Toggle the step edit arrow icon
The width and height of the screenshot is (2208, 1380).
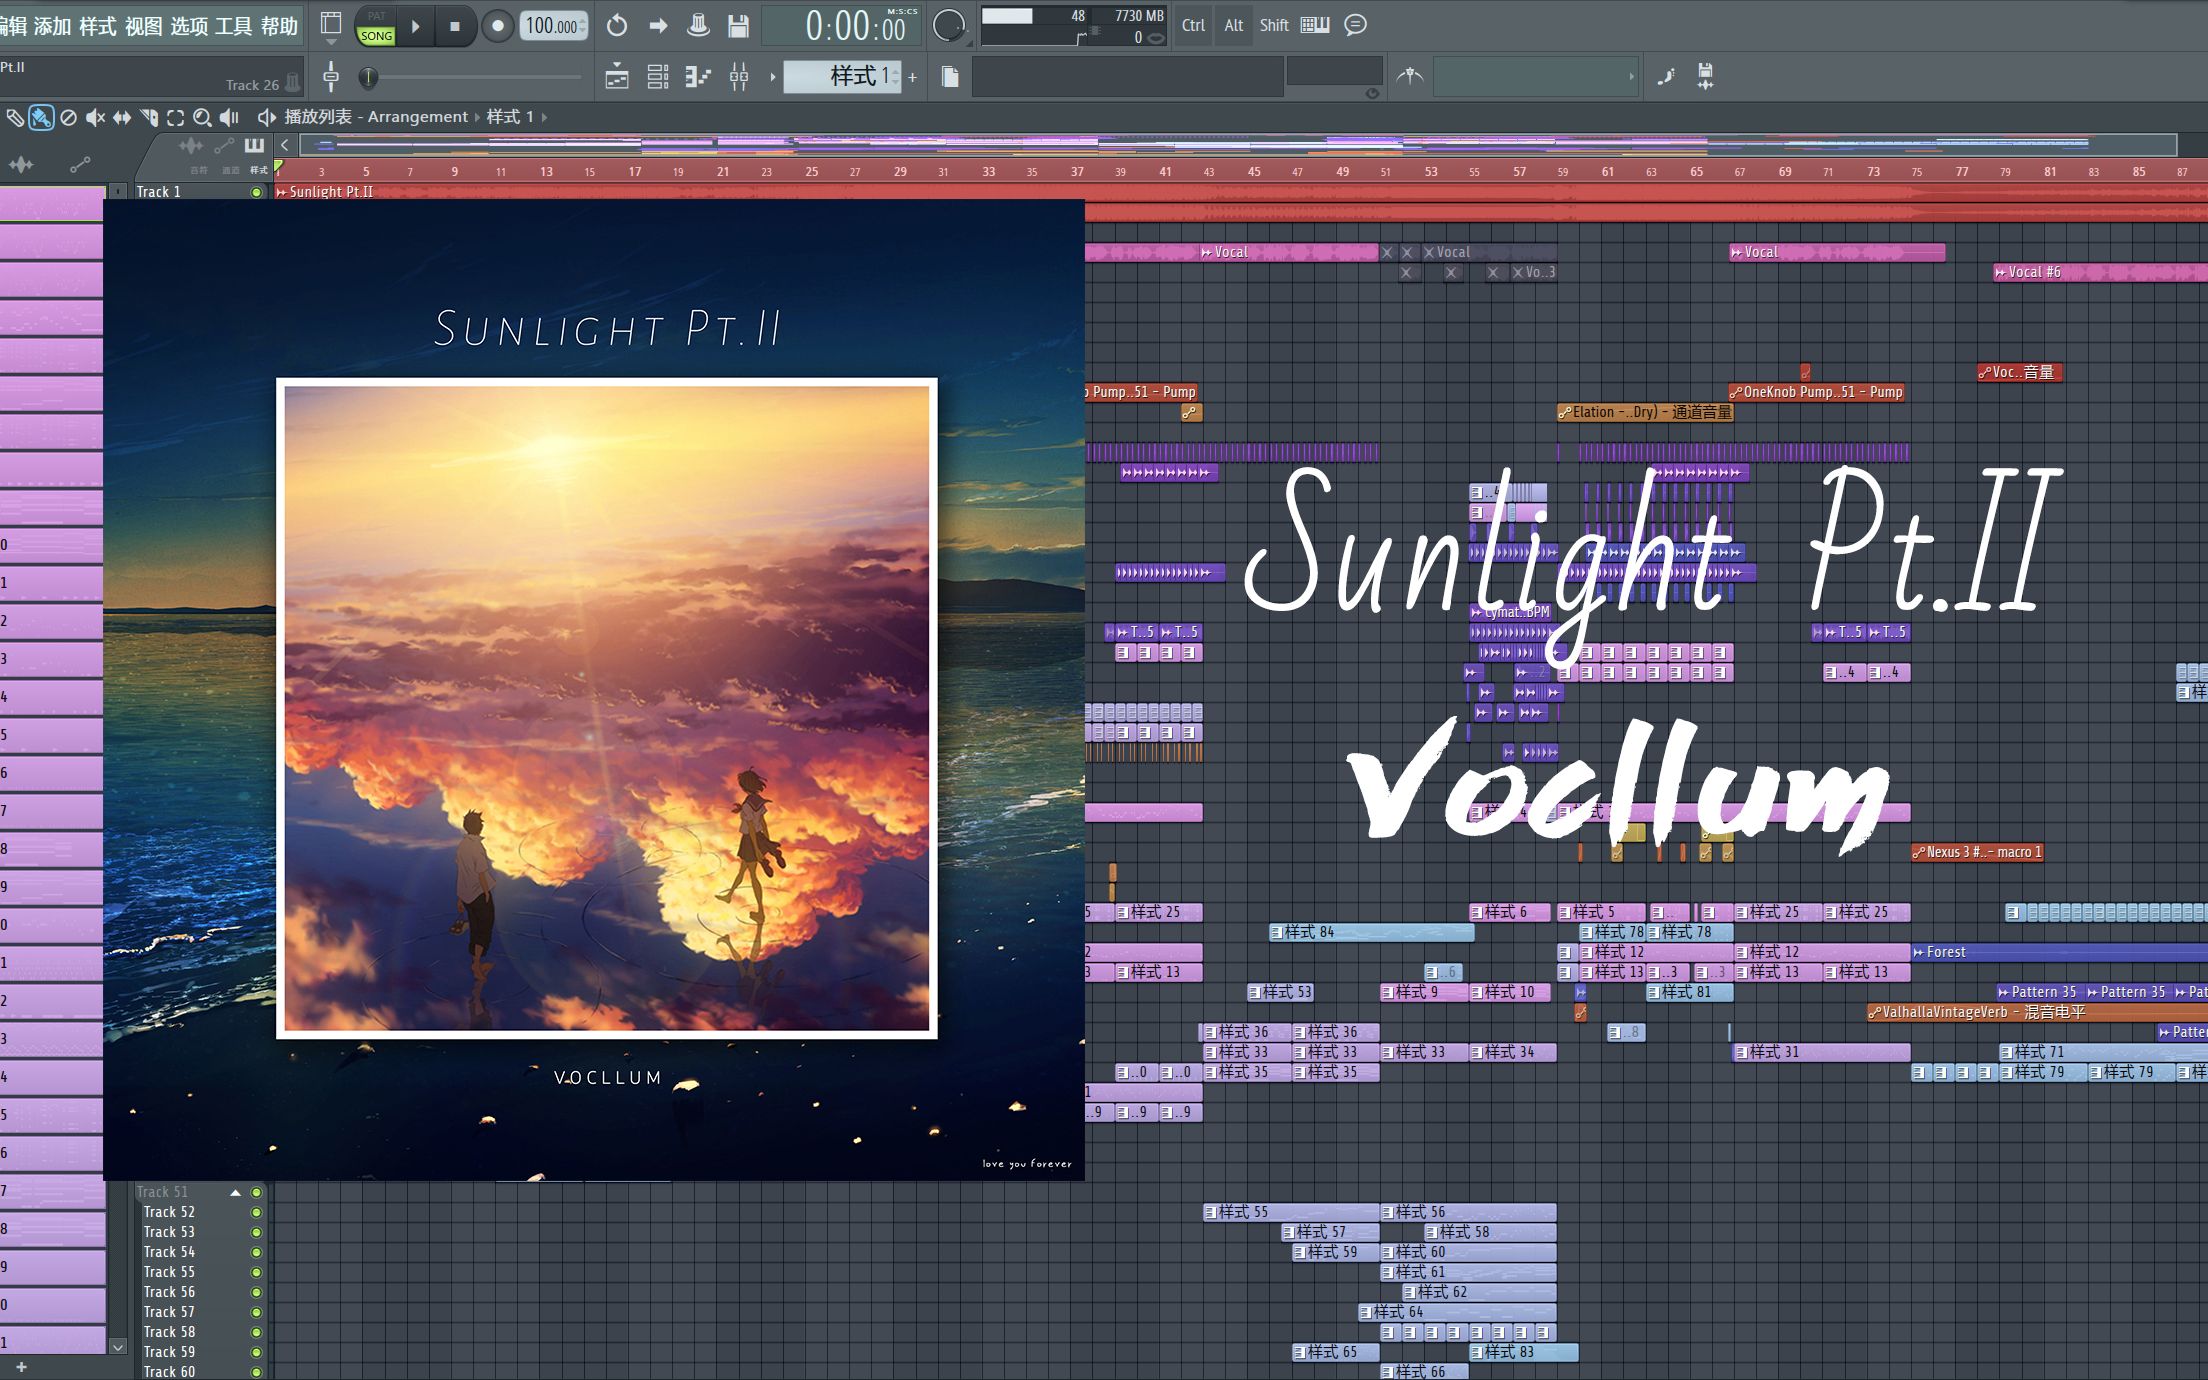(x=658, y=26)
